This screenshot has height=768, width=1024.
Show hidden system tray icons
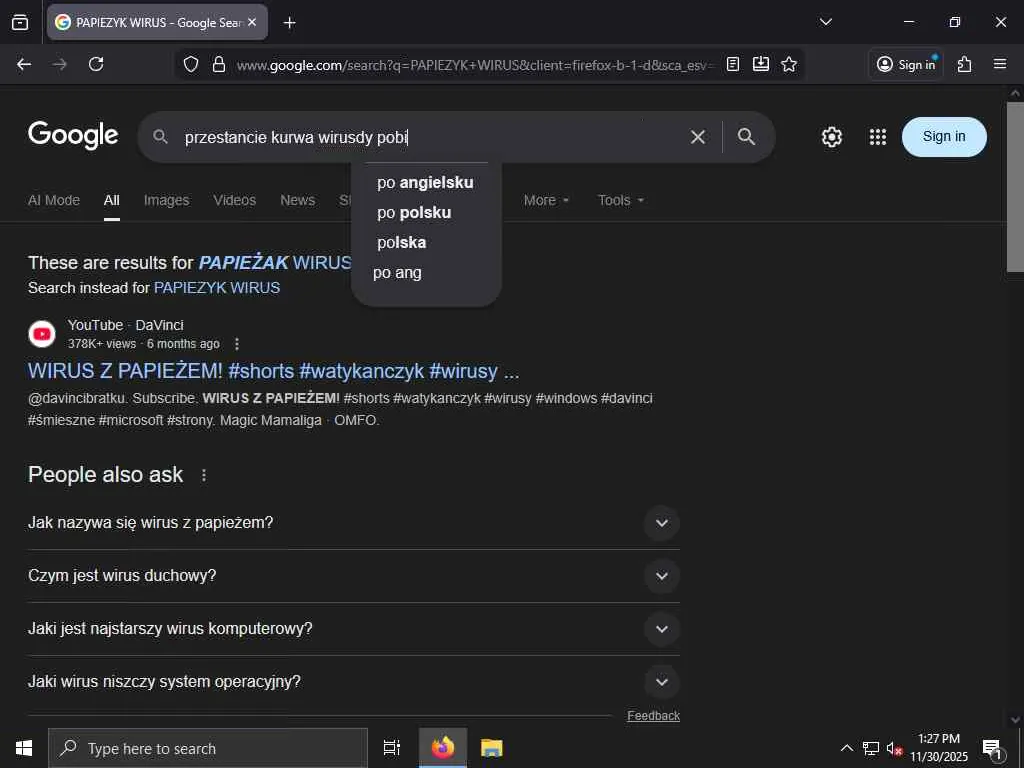pyautogui.click(x=846, y=748)
